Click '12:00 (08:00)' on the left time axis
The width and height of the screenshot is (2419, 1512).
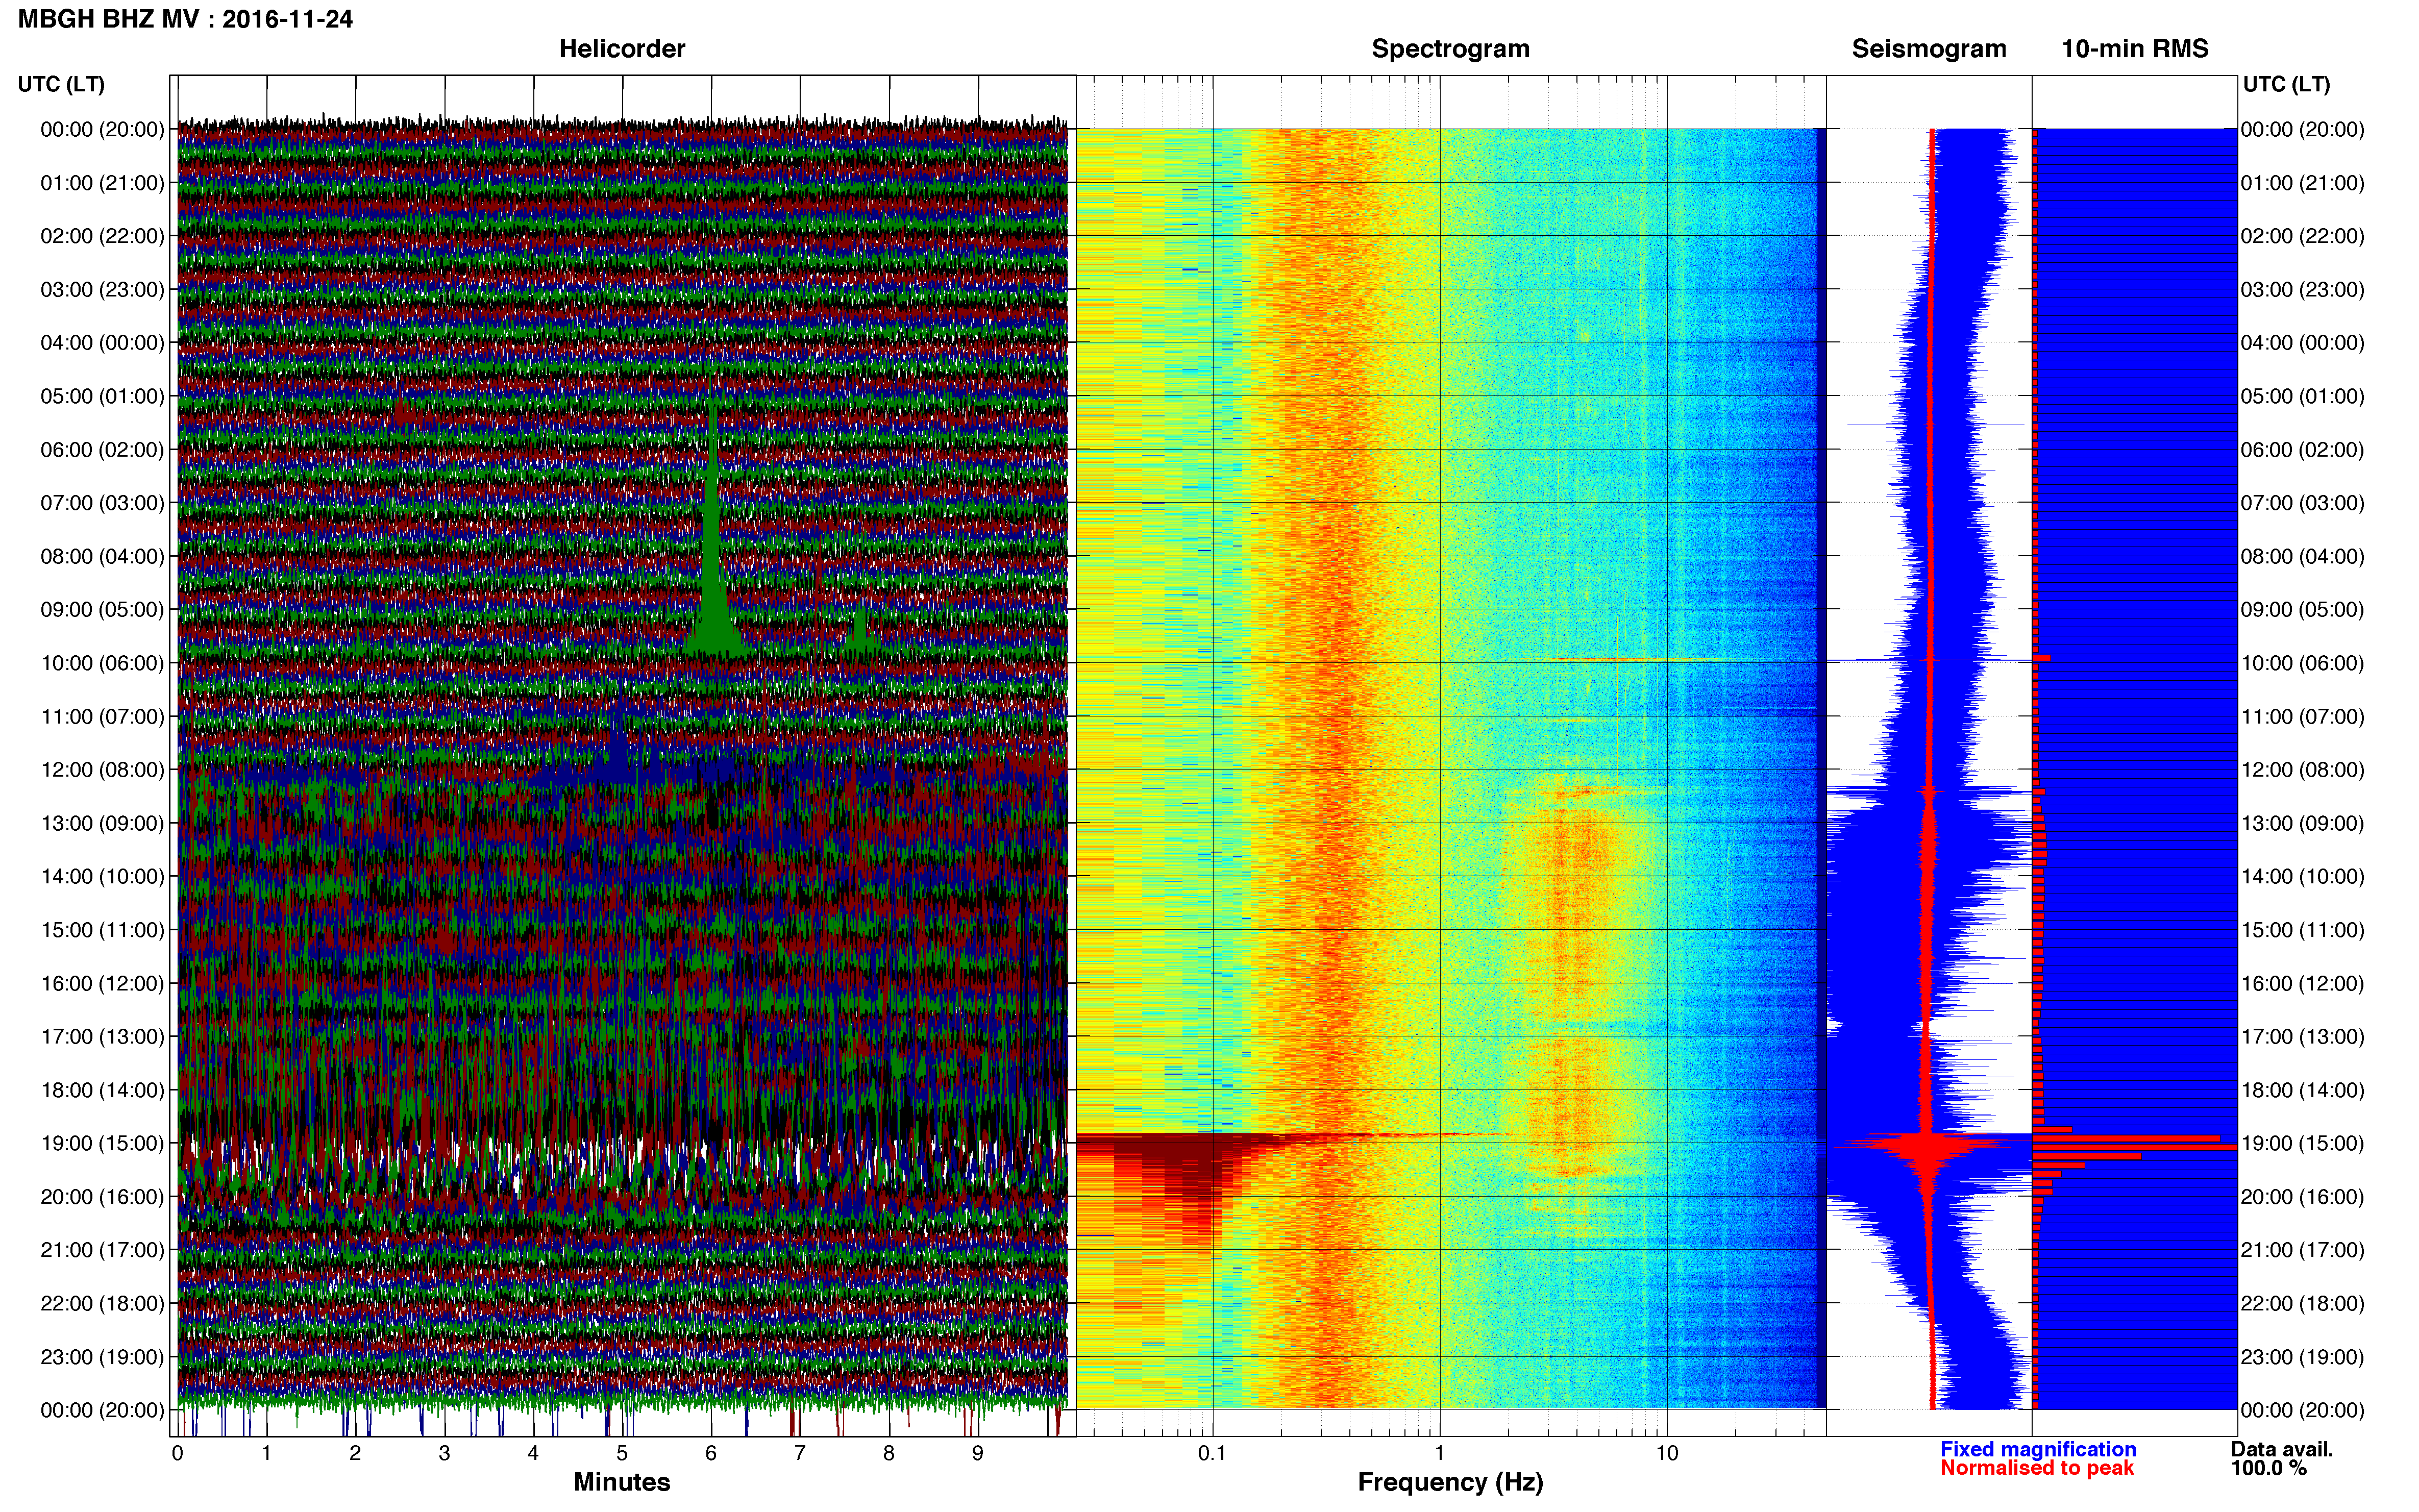pyautogui.click(x=102, y=770)
